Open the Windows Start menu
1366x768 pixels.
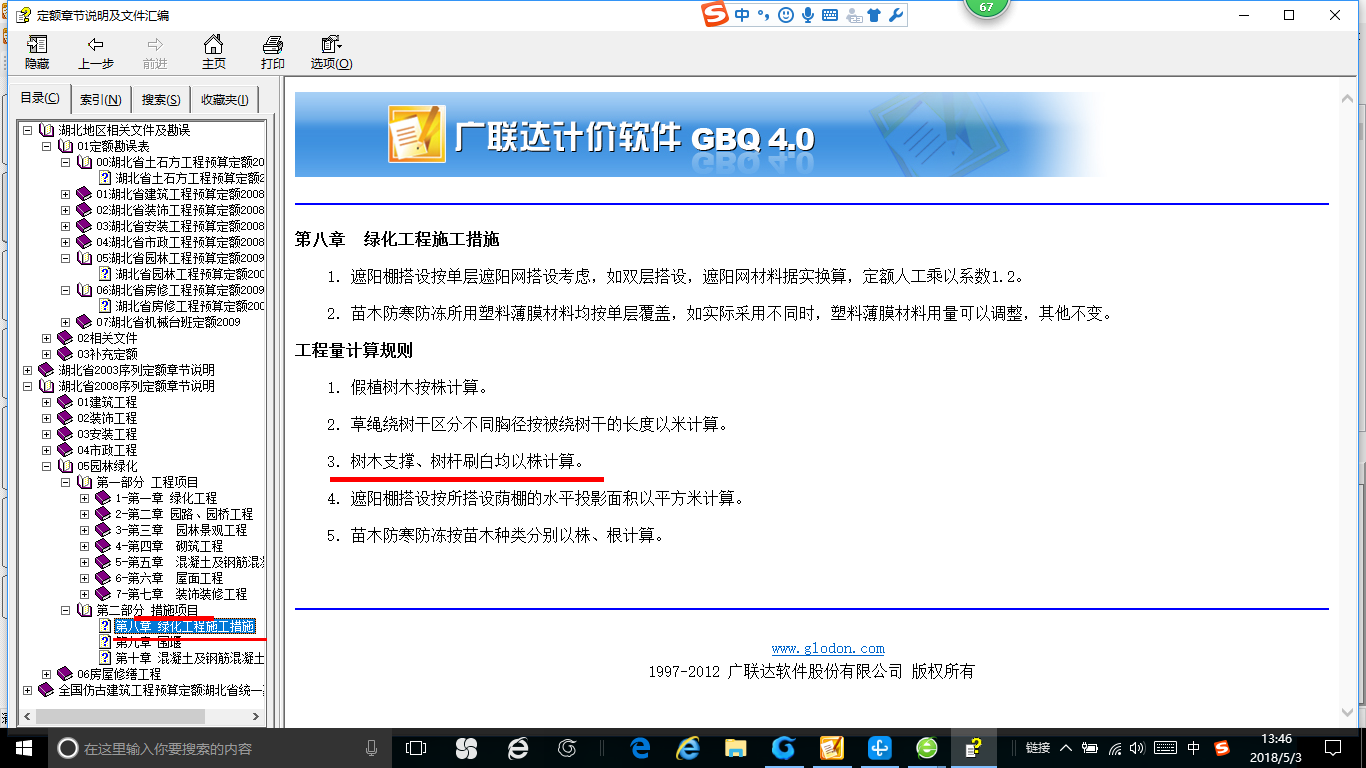point(22,748)
